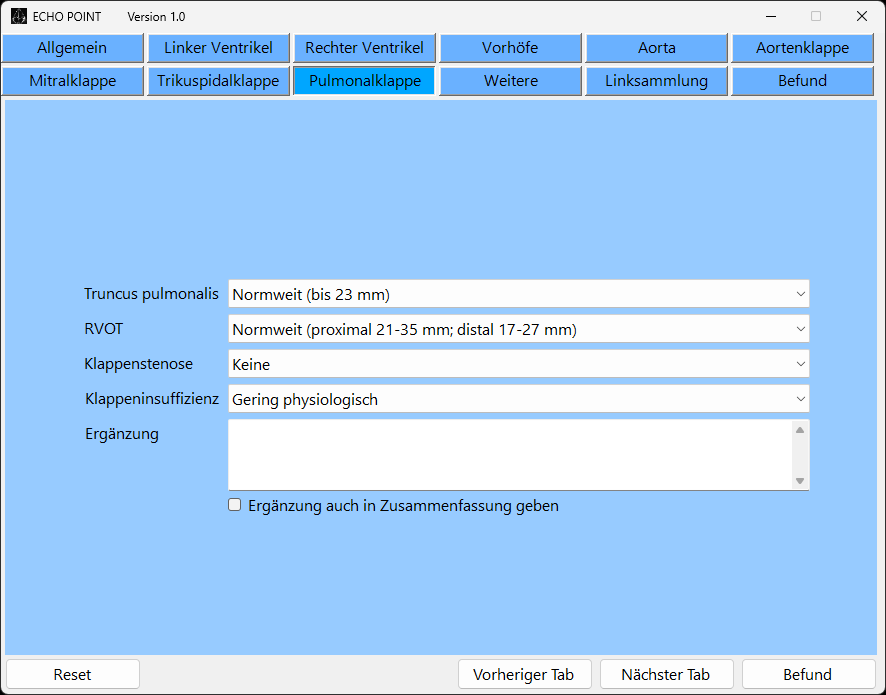This screenshot has width=886, height=695.
Task: Click the ECHO POINT app icon
Action: click(19, 17)
